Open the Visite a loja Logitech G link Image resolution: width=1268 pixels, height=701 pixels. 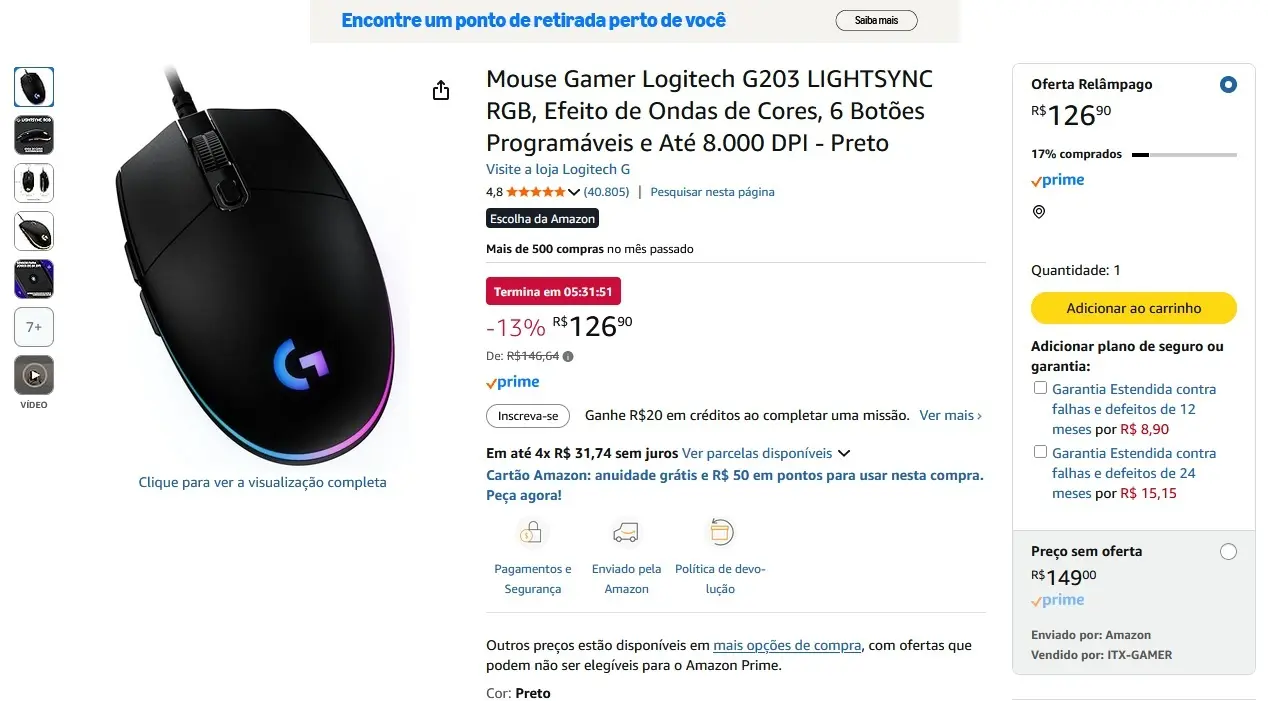[557, 169]
